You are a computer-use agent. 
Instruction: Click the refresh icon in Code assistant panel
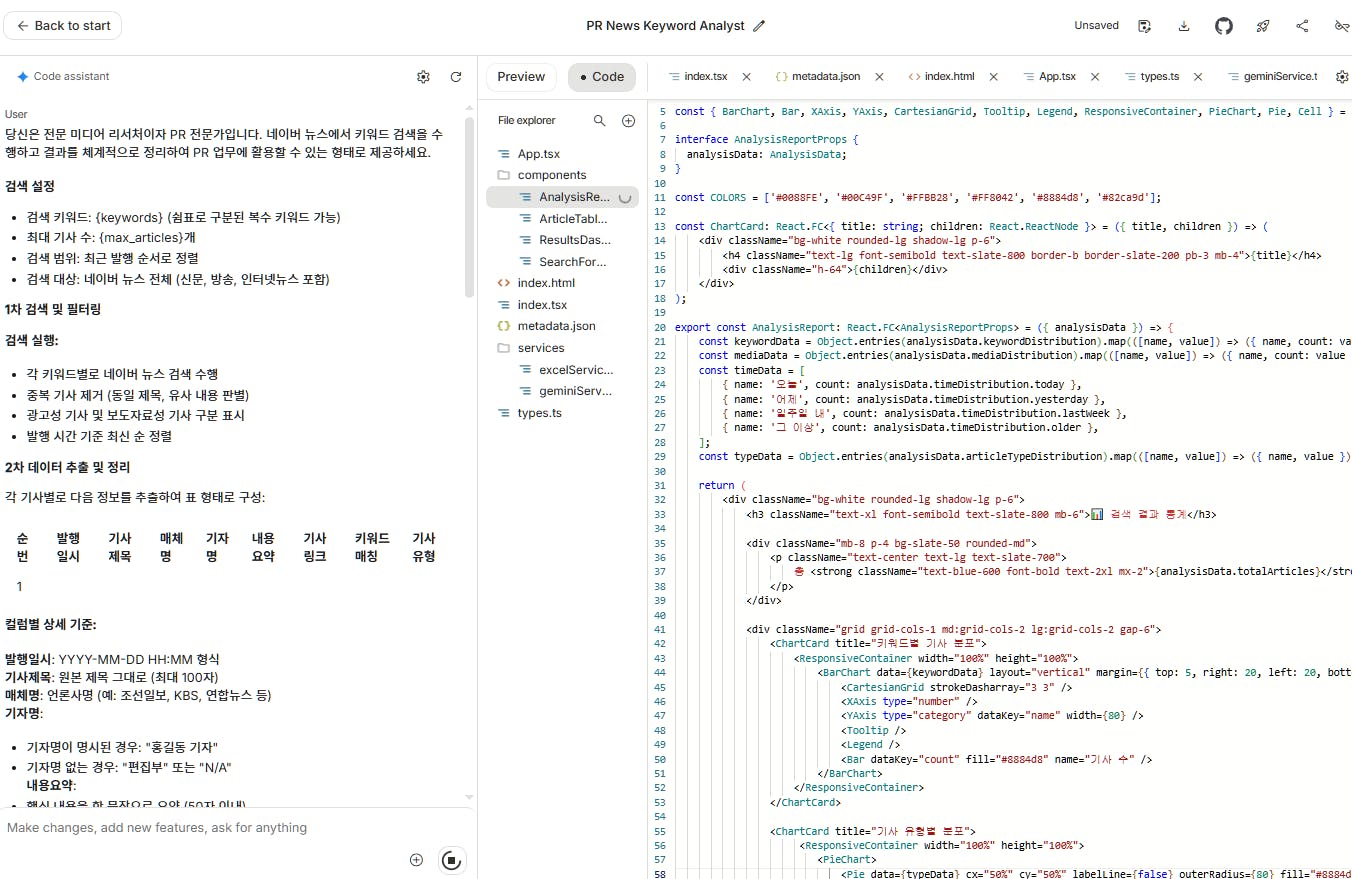pos(457,76)
